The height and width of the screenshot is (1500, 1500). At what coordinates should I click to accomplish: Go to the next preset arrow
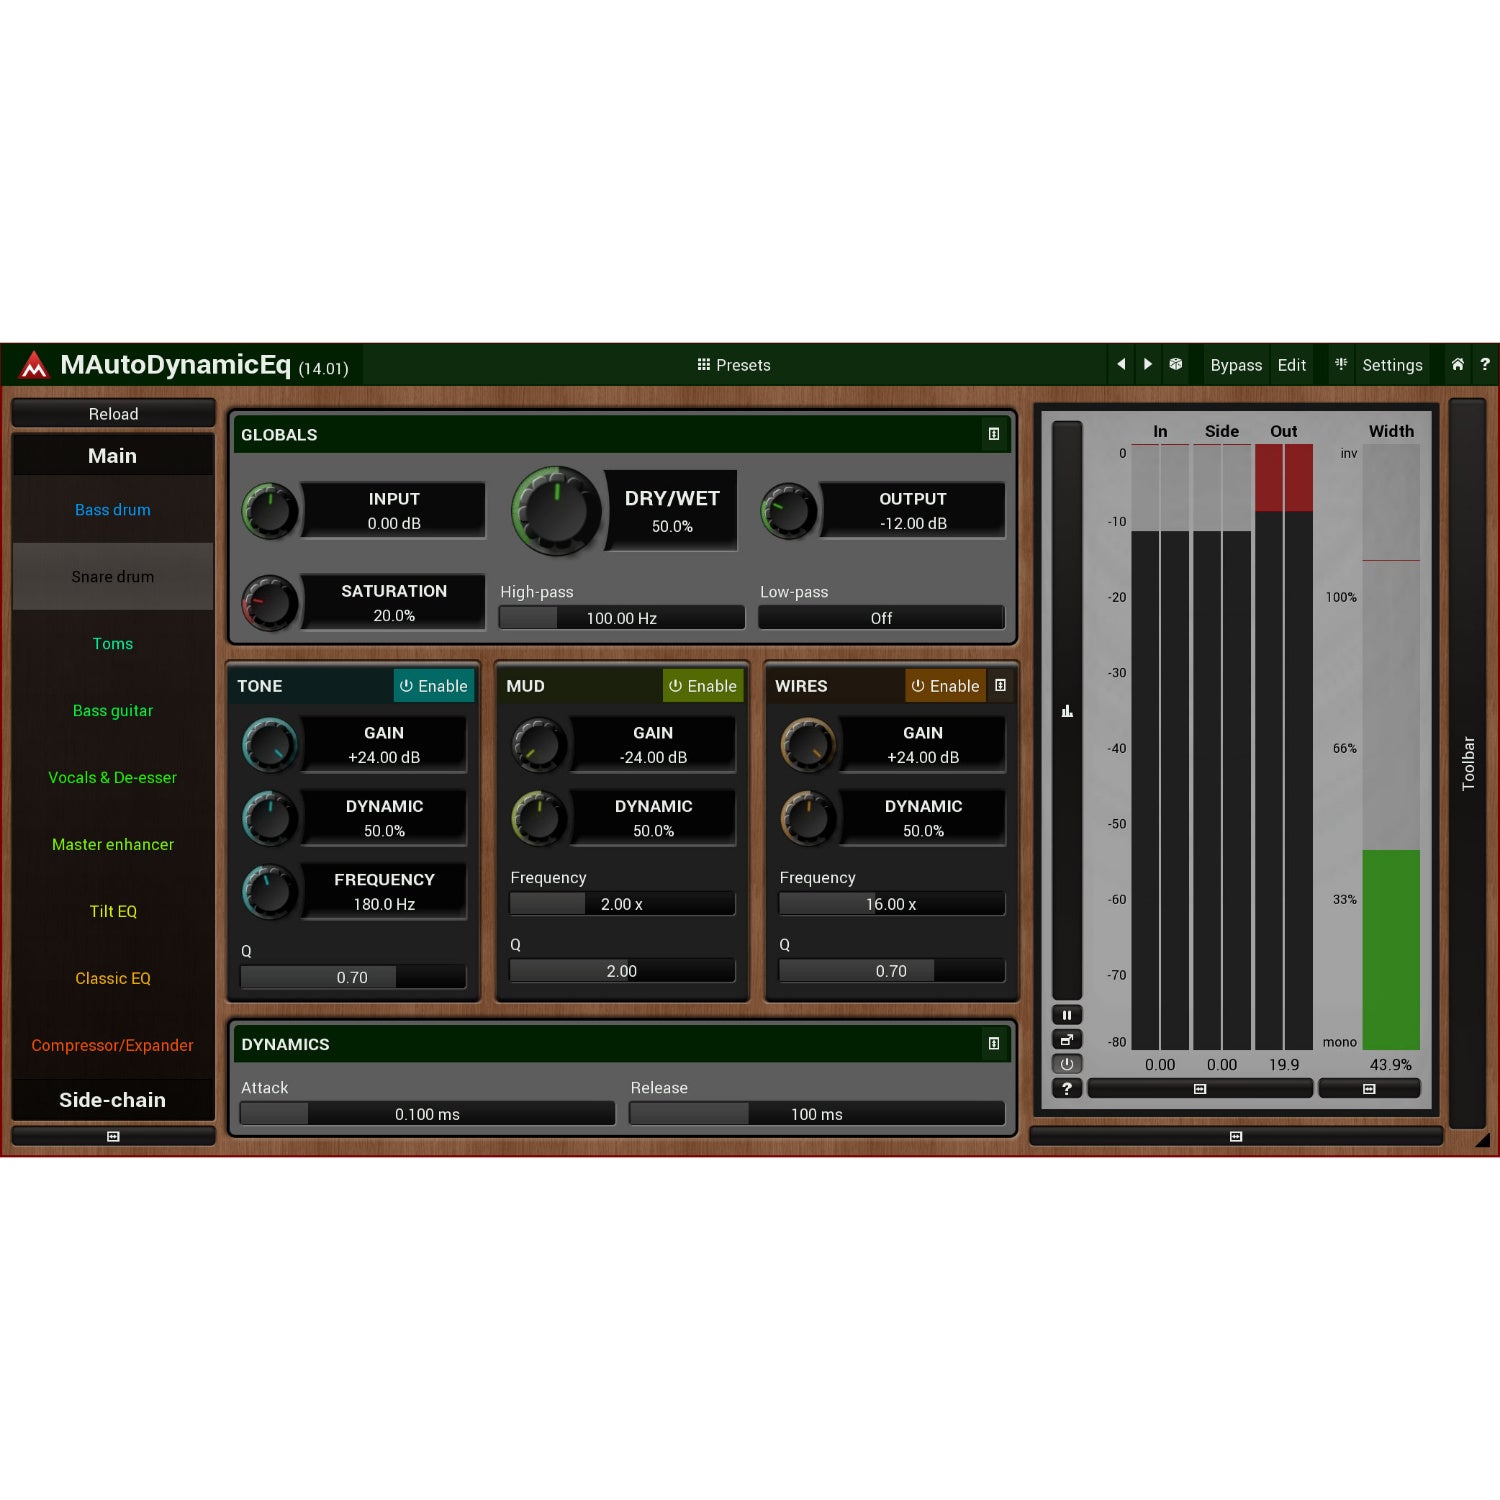[x=1148, y=364]
